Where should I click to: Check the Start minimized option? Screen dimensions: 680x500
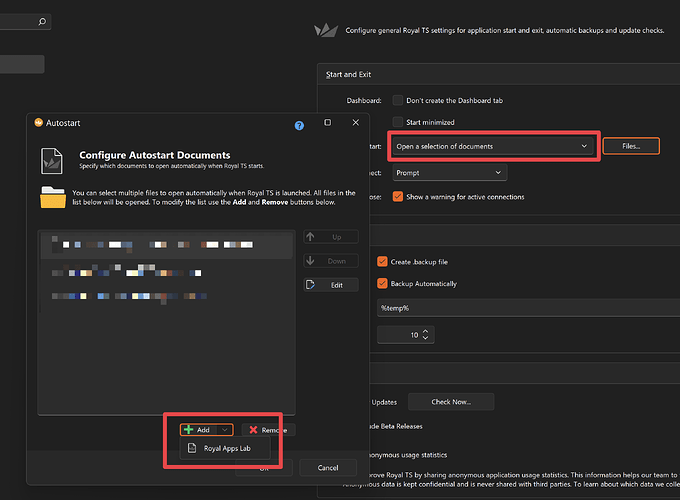point(398,122)
